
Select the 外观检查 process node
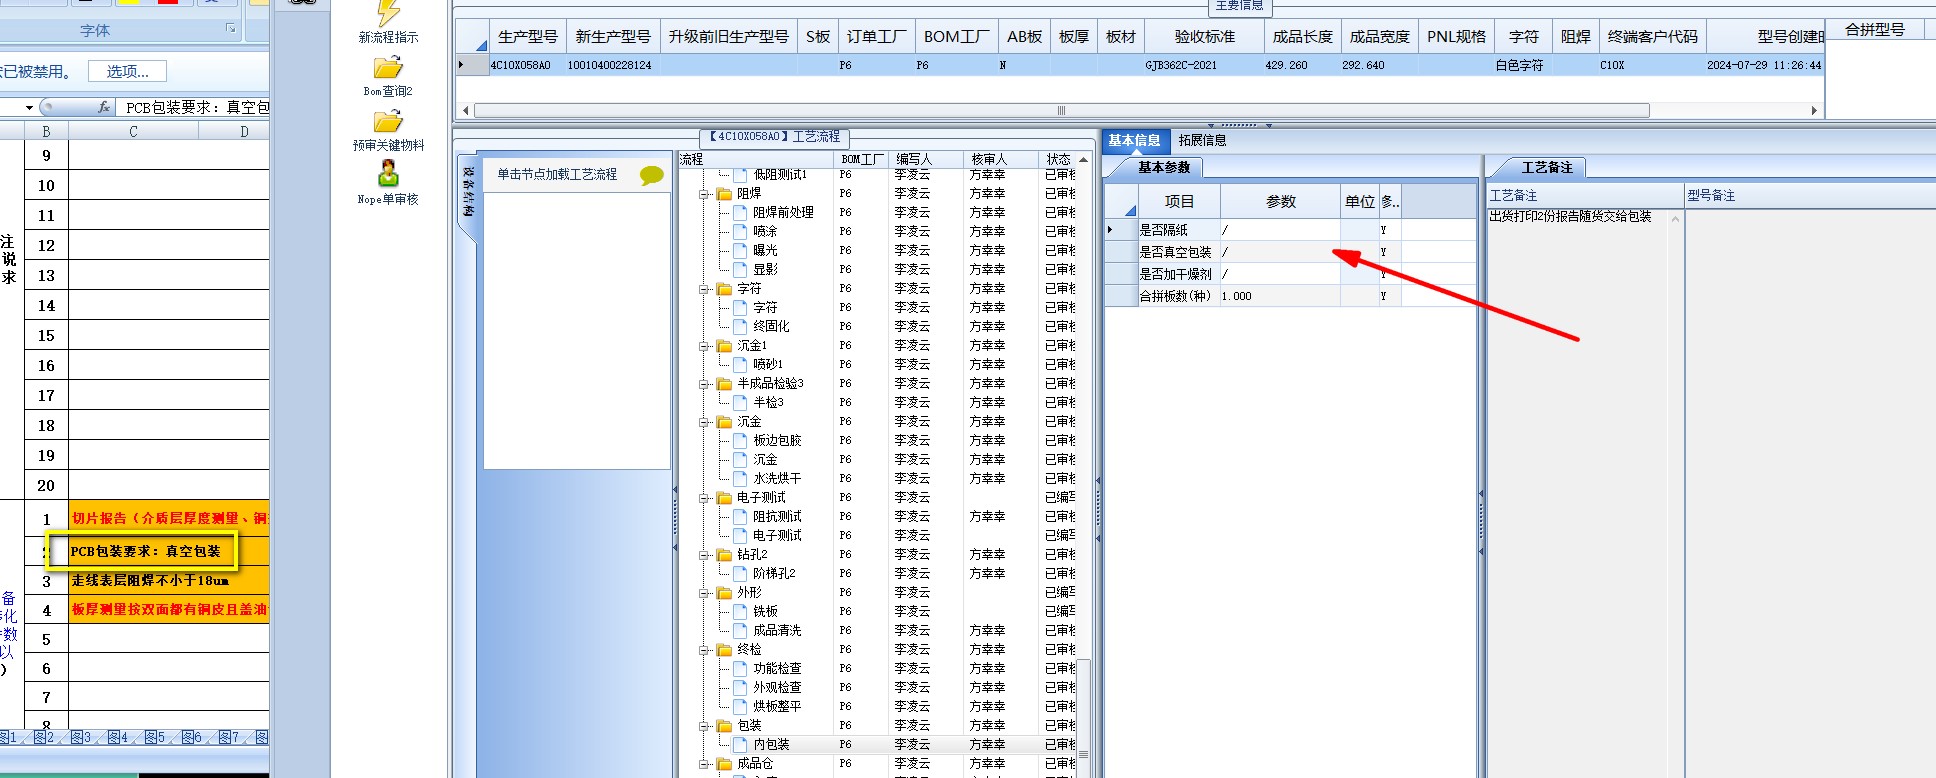[777, 687]
